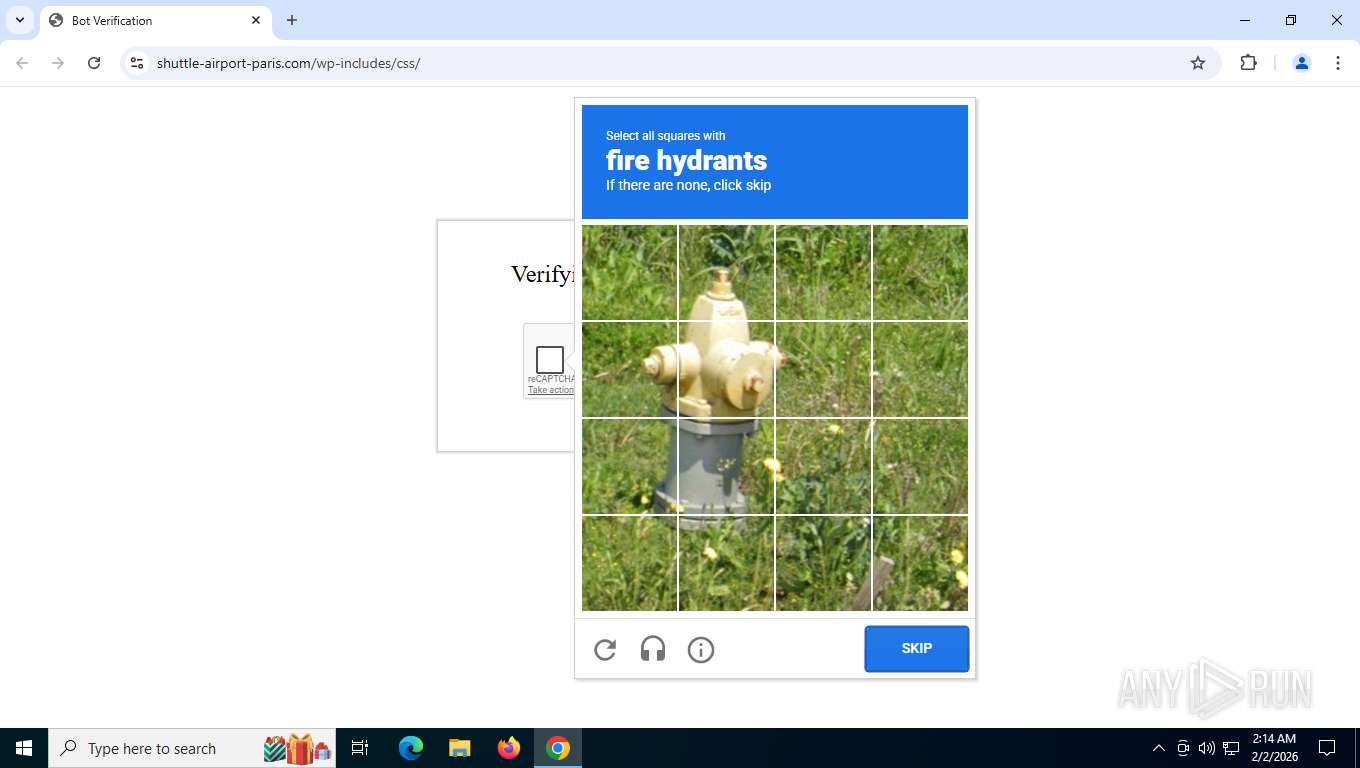Viewport: 1360px width, 768px height.
Task: Close the Bot Verification tab
Action: tap(256, 20)
